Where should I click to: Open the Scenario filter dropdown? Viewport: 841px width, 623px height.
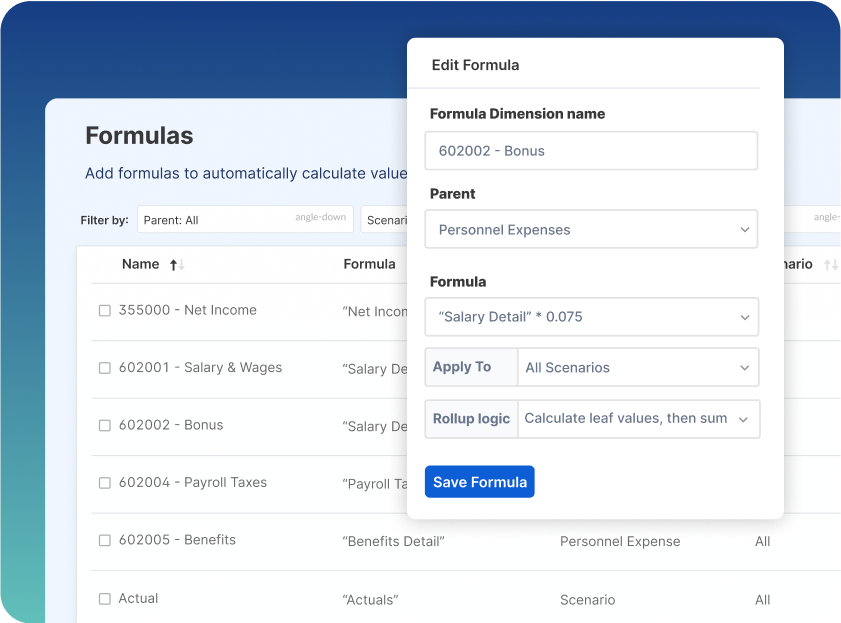tap(384, 220)
